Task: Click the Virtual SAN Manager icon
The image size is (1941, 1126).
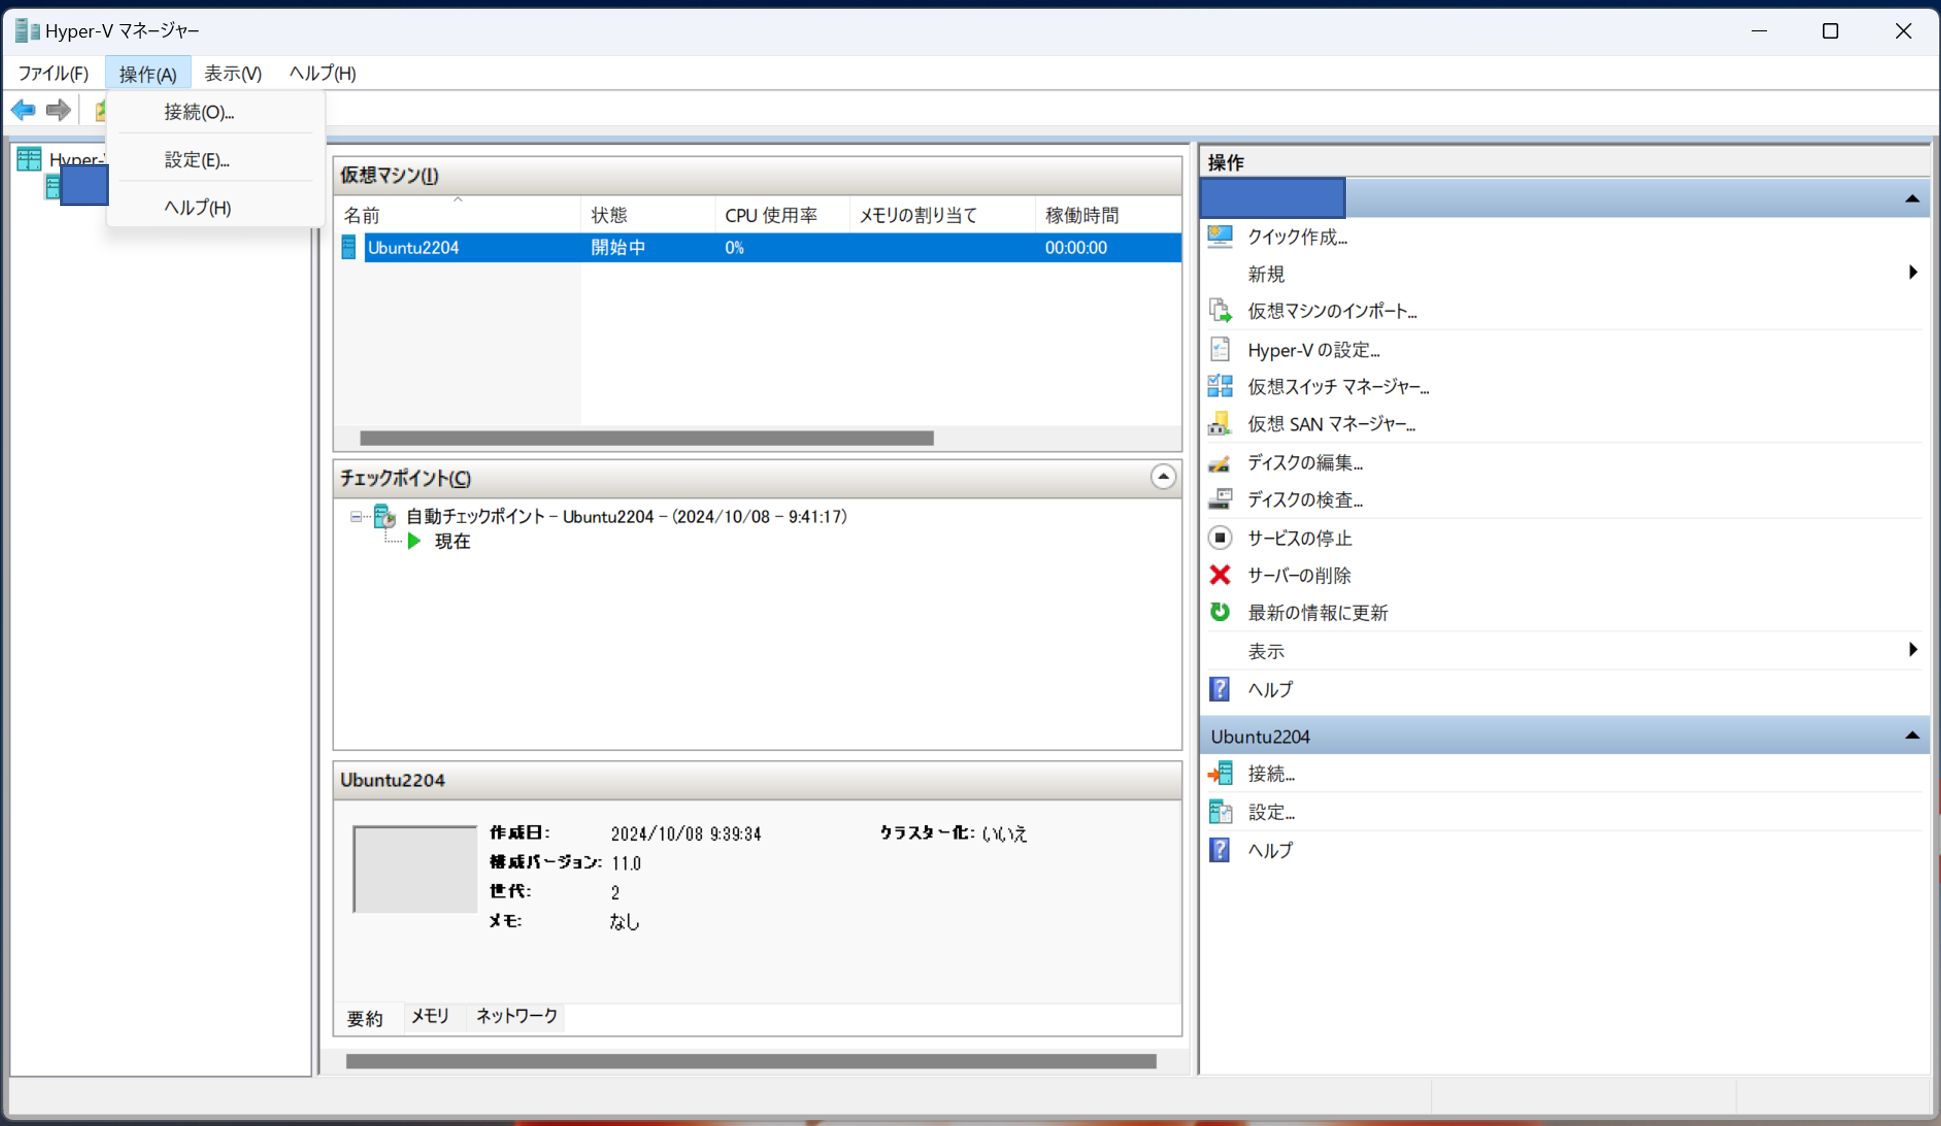Action: (1220, 424)
